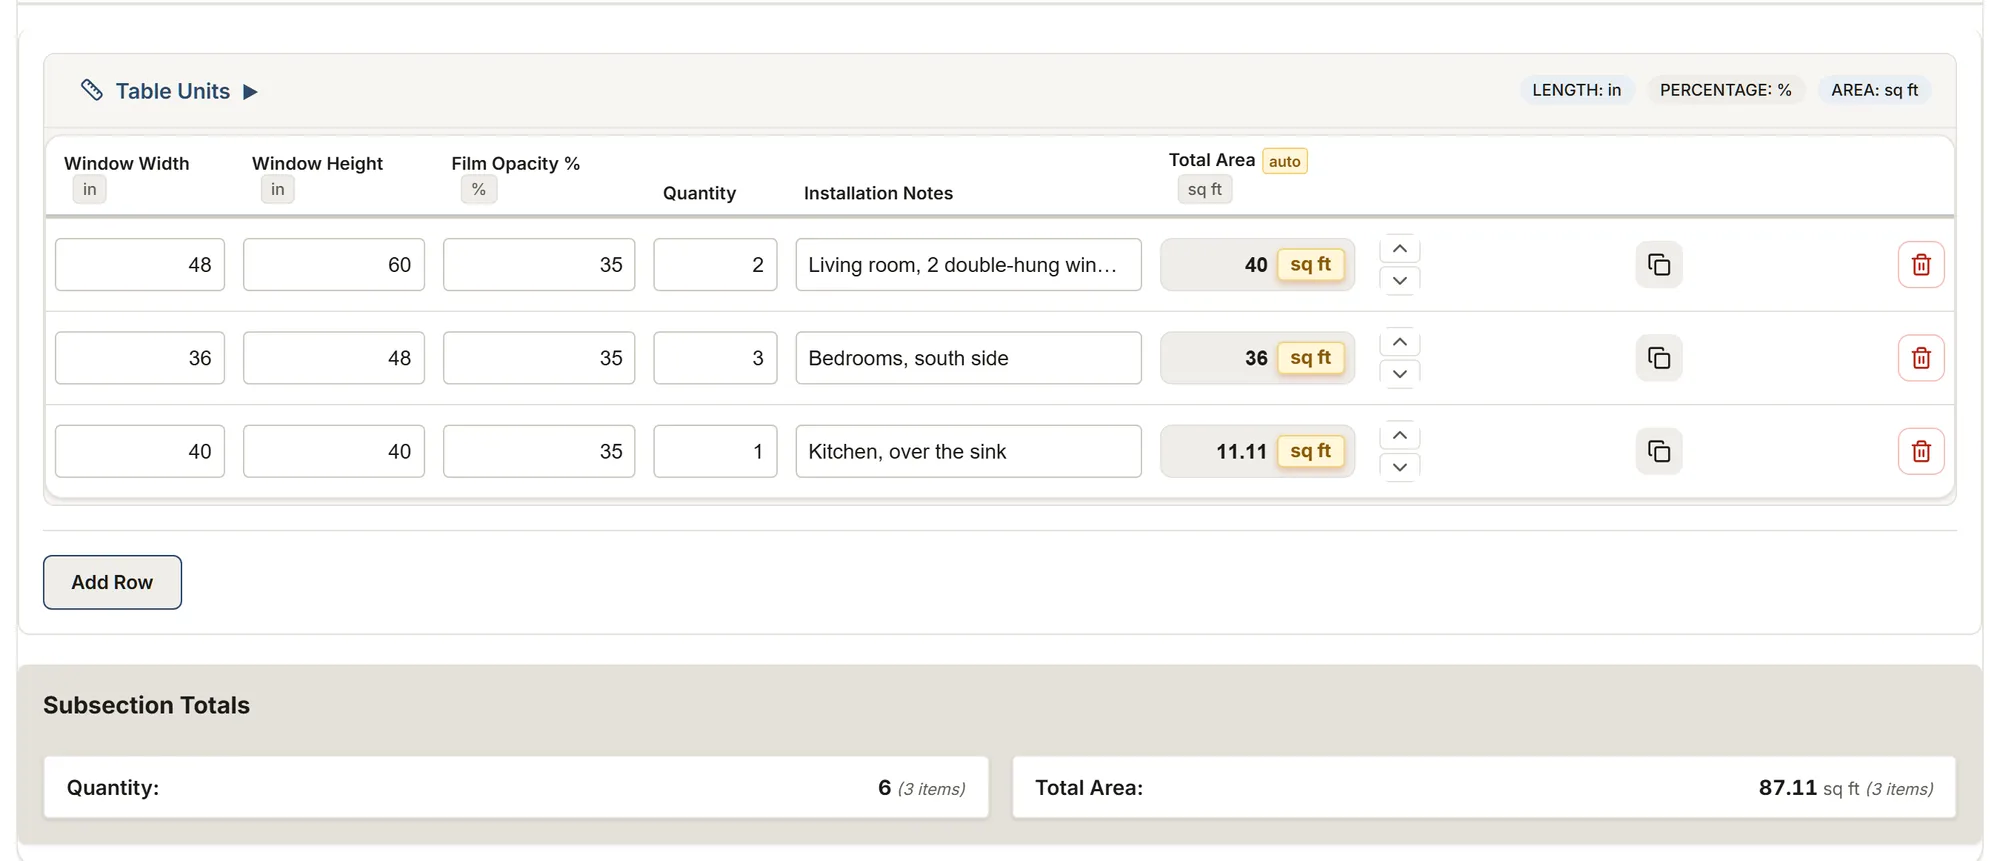Move the Kitchen row up

tap(1400, 436)
